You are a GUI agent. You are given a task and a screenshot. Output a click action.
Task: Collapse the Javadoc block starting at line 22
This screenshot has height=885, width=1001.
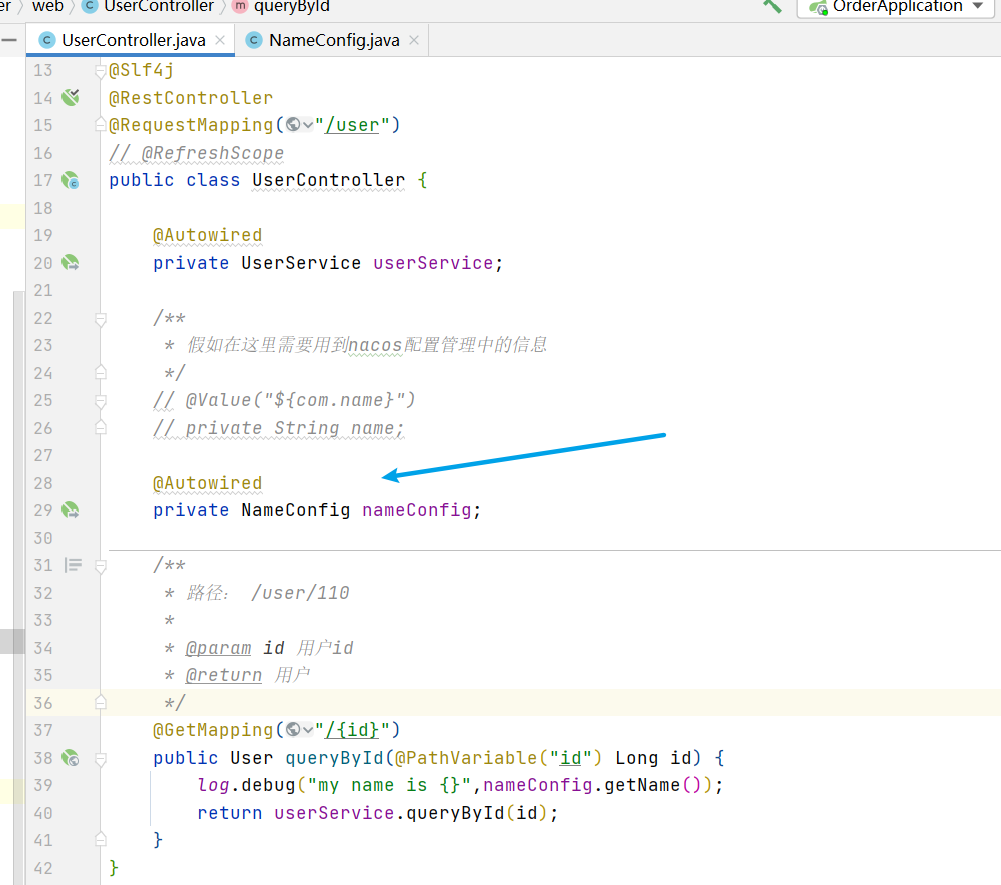tap(100, 318)
